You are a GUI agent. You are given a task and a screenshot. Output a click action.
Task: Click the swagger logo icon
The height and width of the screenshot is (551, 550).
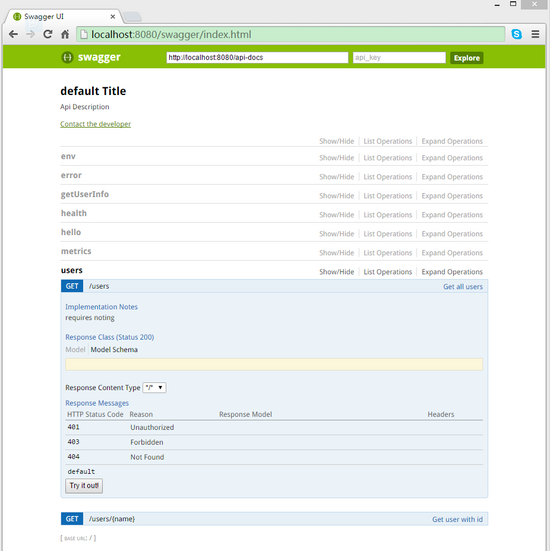[67, 57]
